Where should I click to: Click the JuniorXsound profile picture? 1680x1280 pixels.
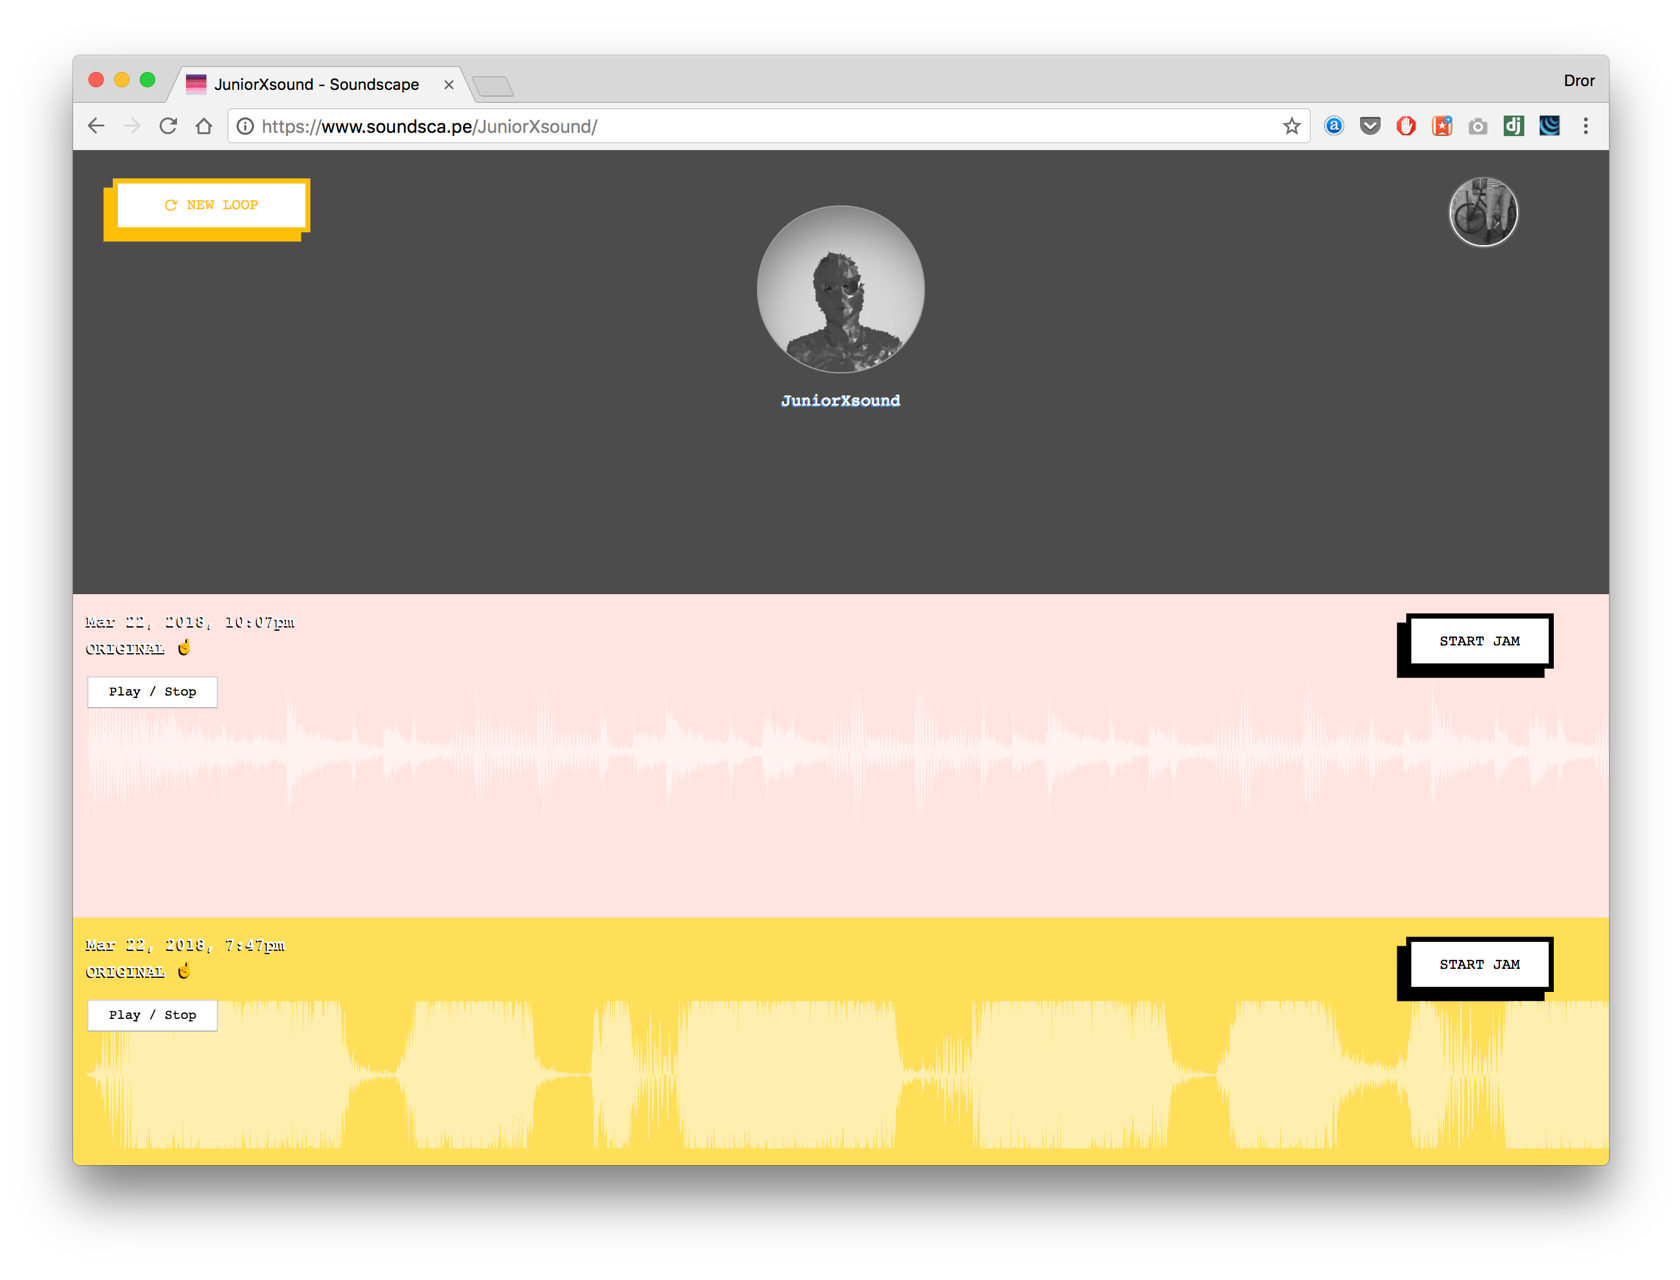pyautogui.click(x=840, y=290)
